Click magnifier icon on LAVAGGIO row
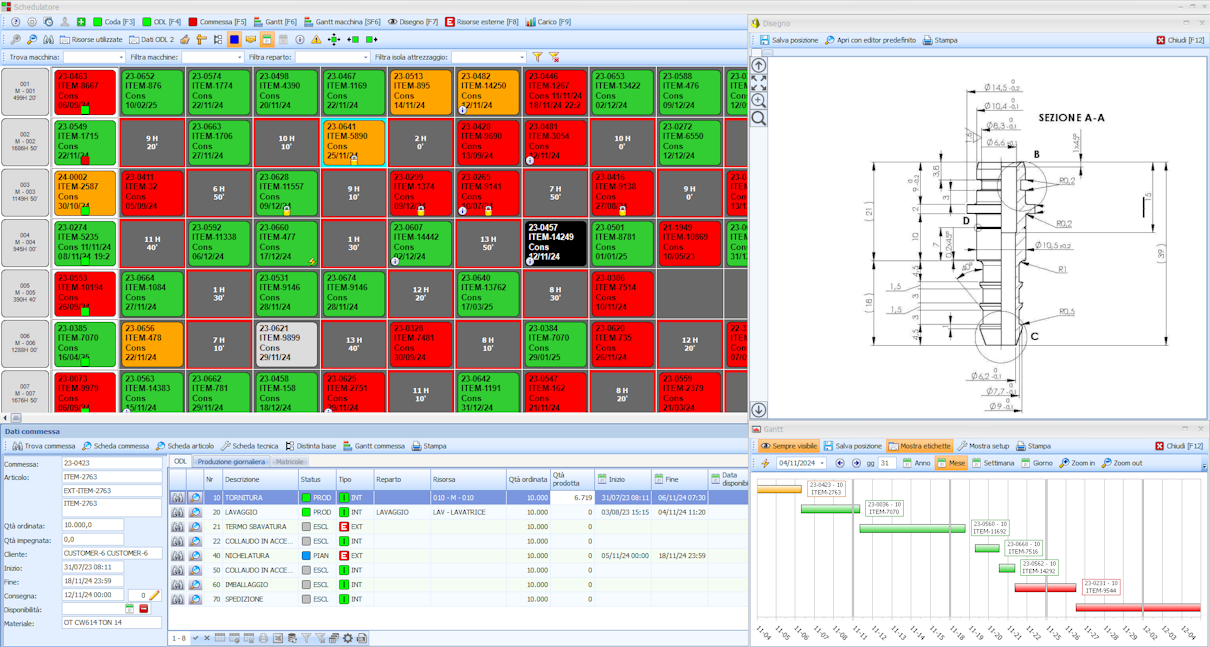 coord(195,512)
